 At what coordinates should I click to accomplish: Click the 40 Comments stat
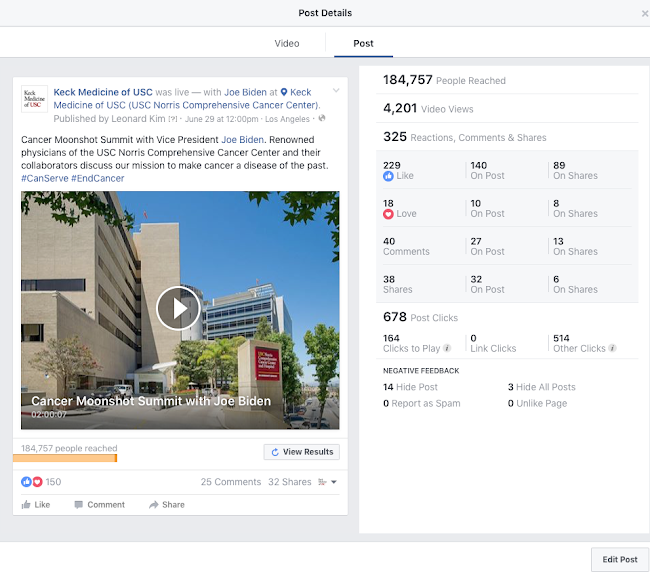(x=406, y=246)
